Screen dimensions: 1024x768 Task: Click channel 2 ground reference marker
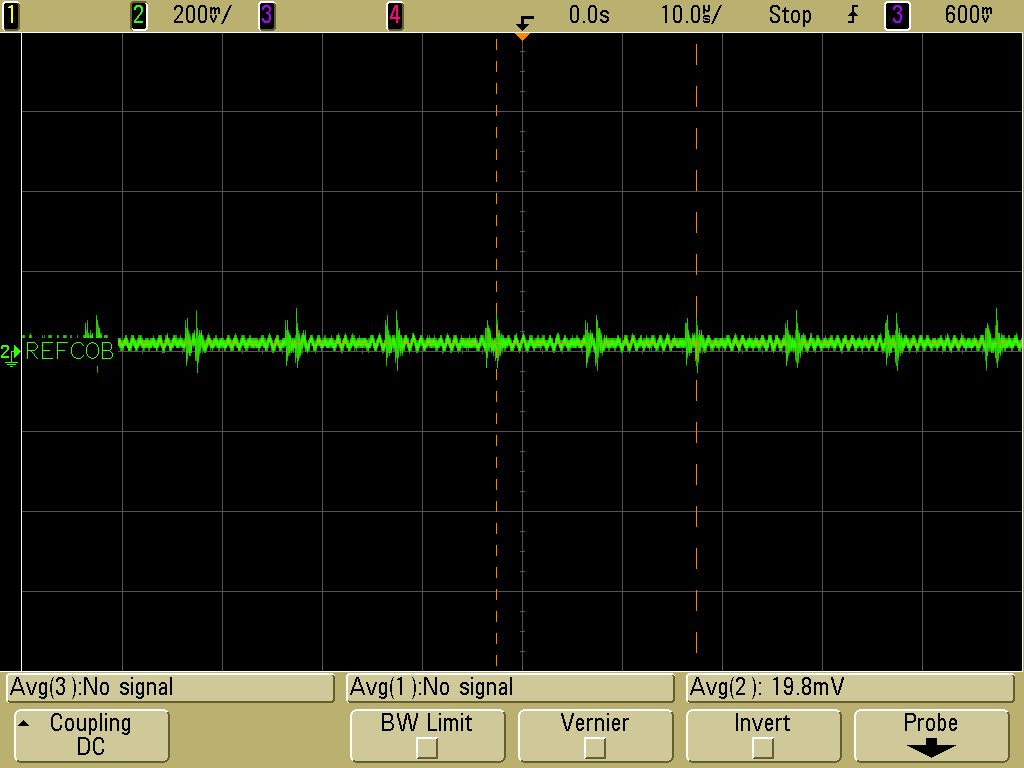click(10, 355)
